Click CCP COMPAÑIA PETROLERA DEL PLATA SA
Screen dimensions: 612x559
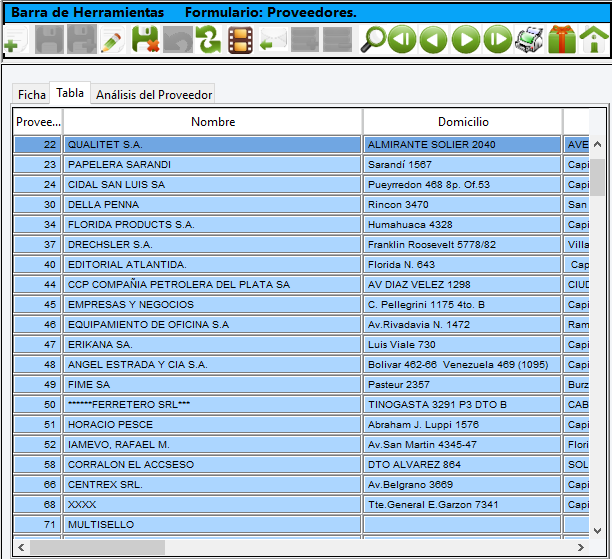(212, 284)
